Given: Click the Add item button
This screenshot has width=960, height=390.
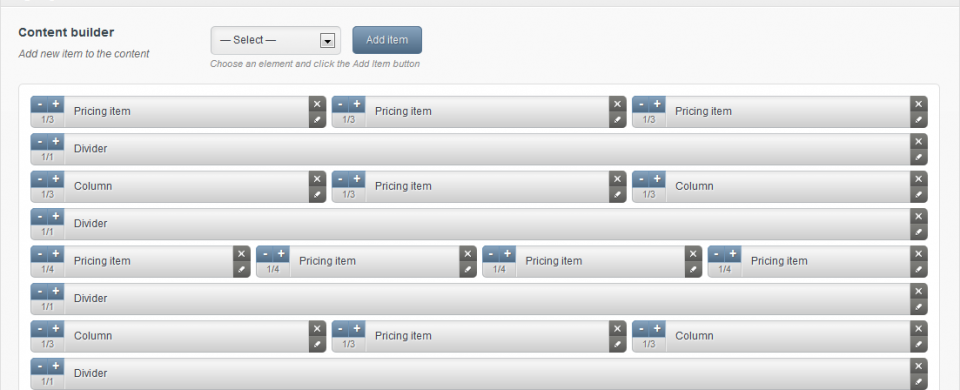Looking at the screenshot, I should tap(387, 40).
